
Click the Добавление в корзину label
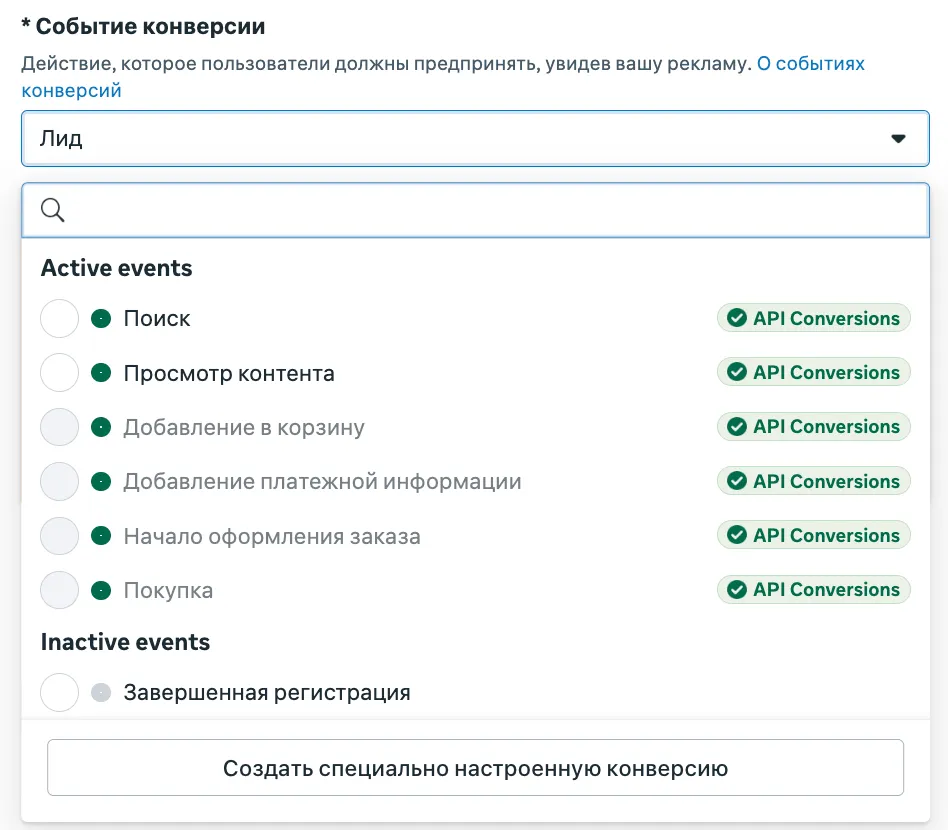coord(244,428)
